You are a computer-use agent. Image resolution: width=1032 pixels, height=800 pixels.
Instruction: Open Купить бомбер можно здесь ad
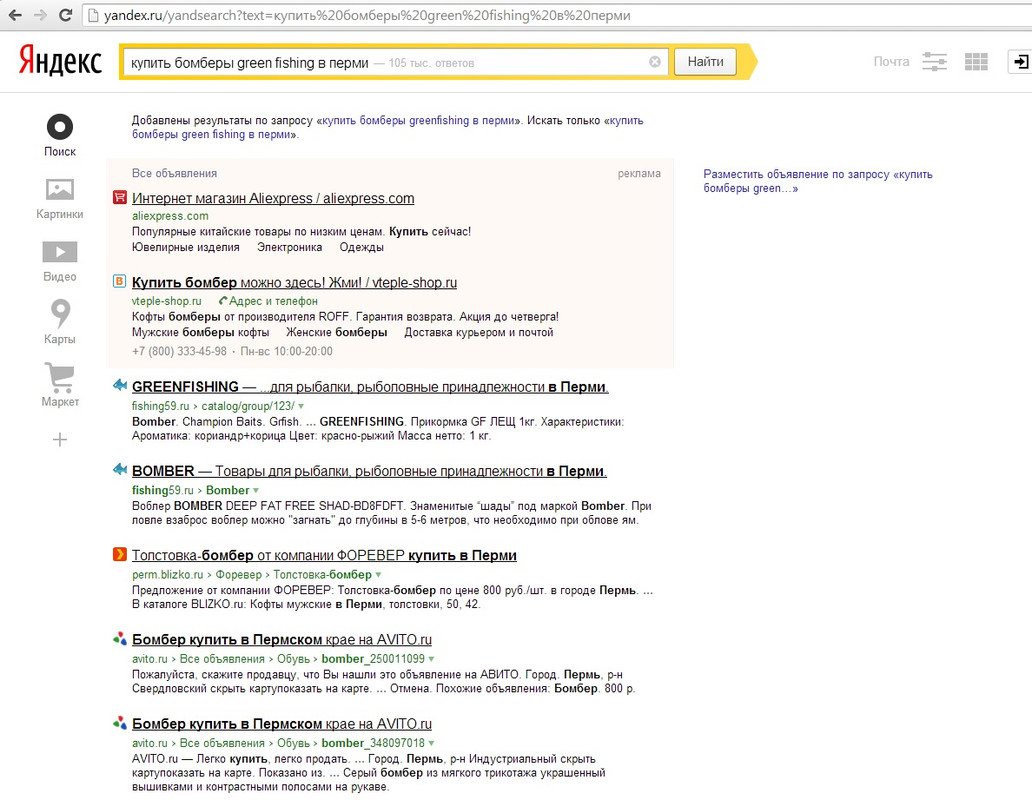(x=294, y=282)
